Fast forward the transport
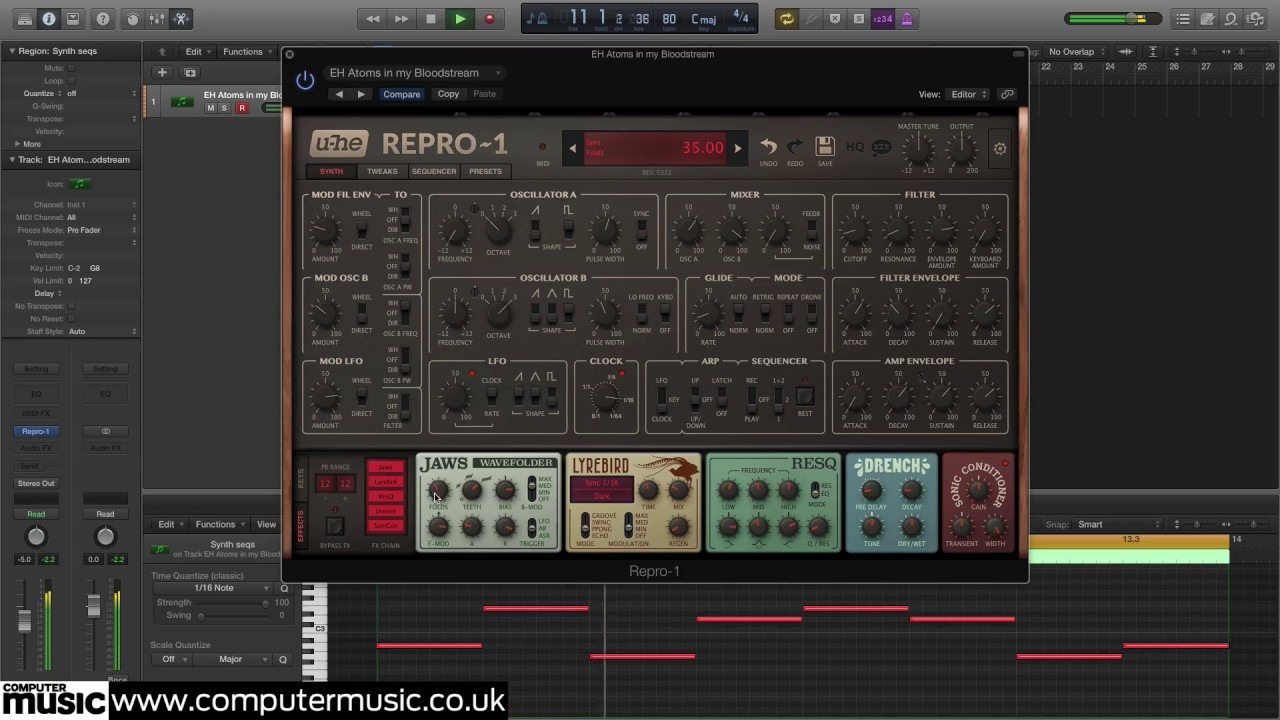1280x720 pixels. (x=401, y=18)
